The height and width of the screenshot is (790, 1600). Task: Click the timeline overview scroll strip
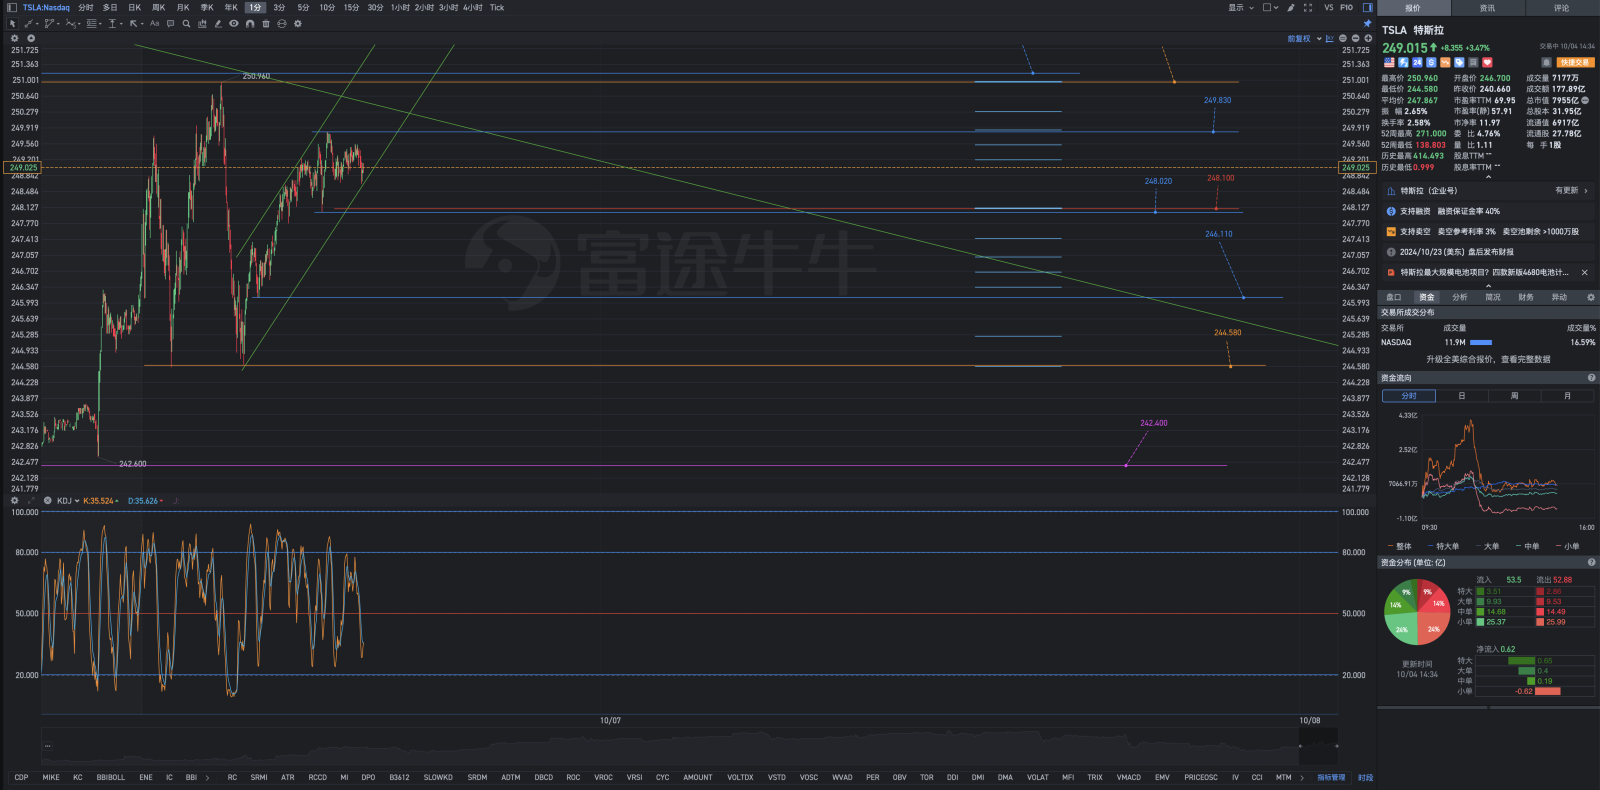click(689, 746)
